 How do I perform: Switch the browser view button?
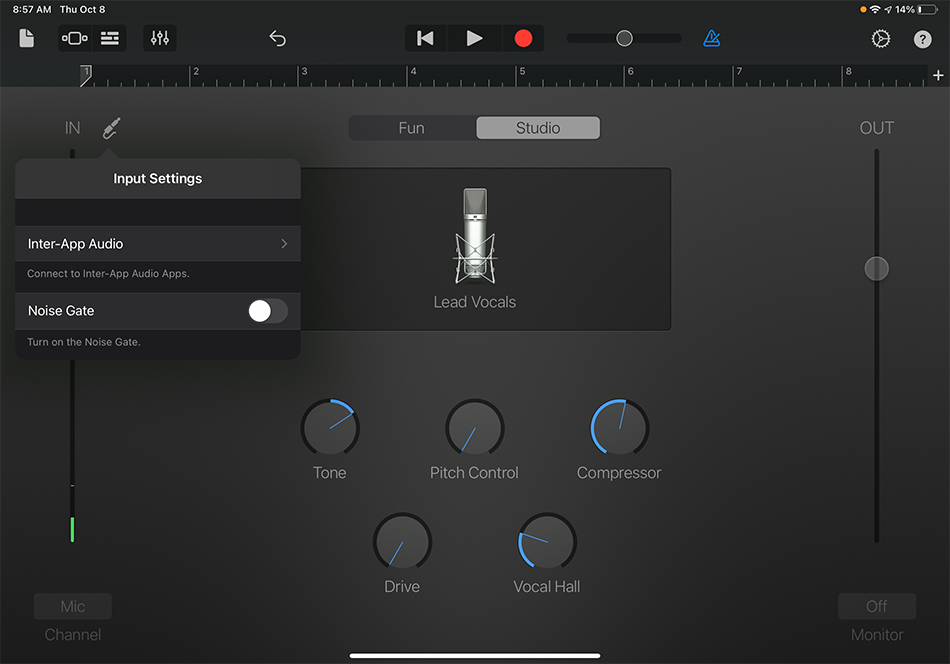[x=75, y=38]
